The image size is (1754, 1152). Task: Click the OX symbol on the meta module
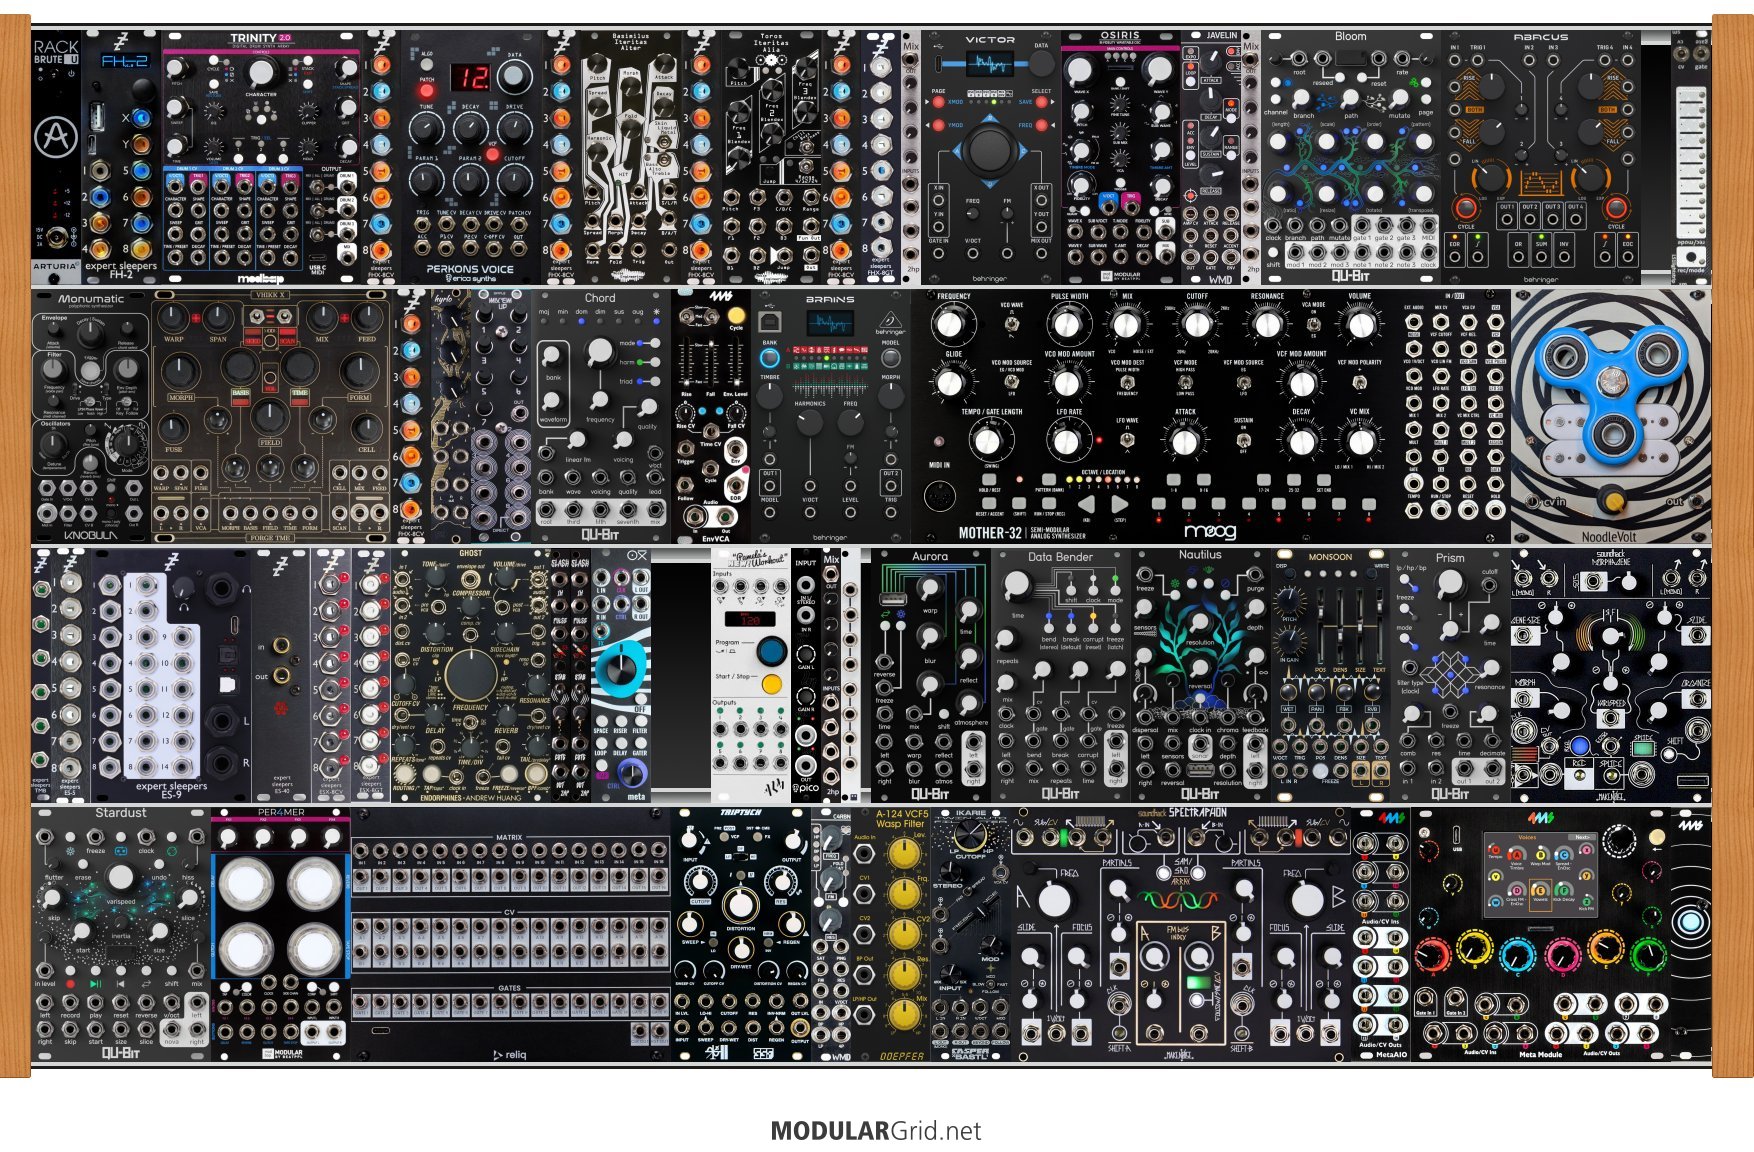tap(636, 556)
